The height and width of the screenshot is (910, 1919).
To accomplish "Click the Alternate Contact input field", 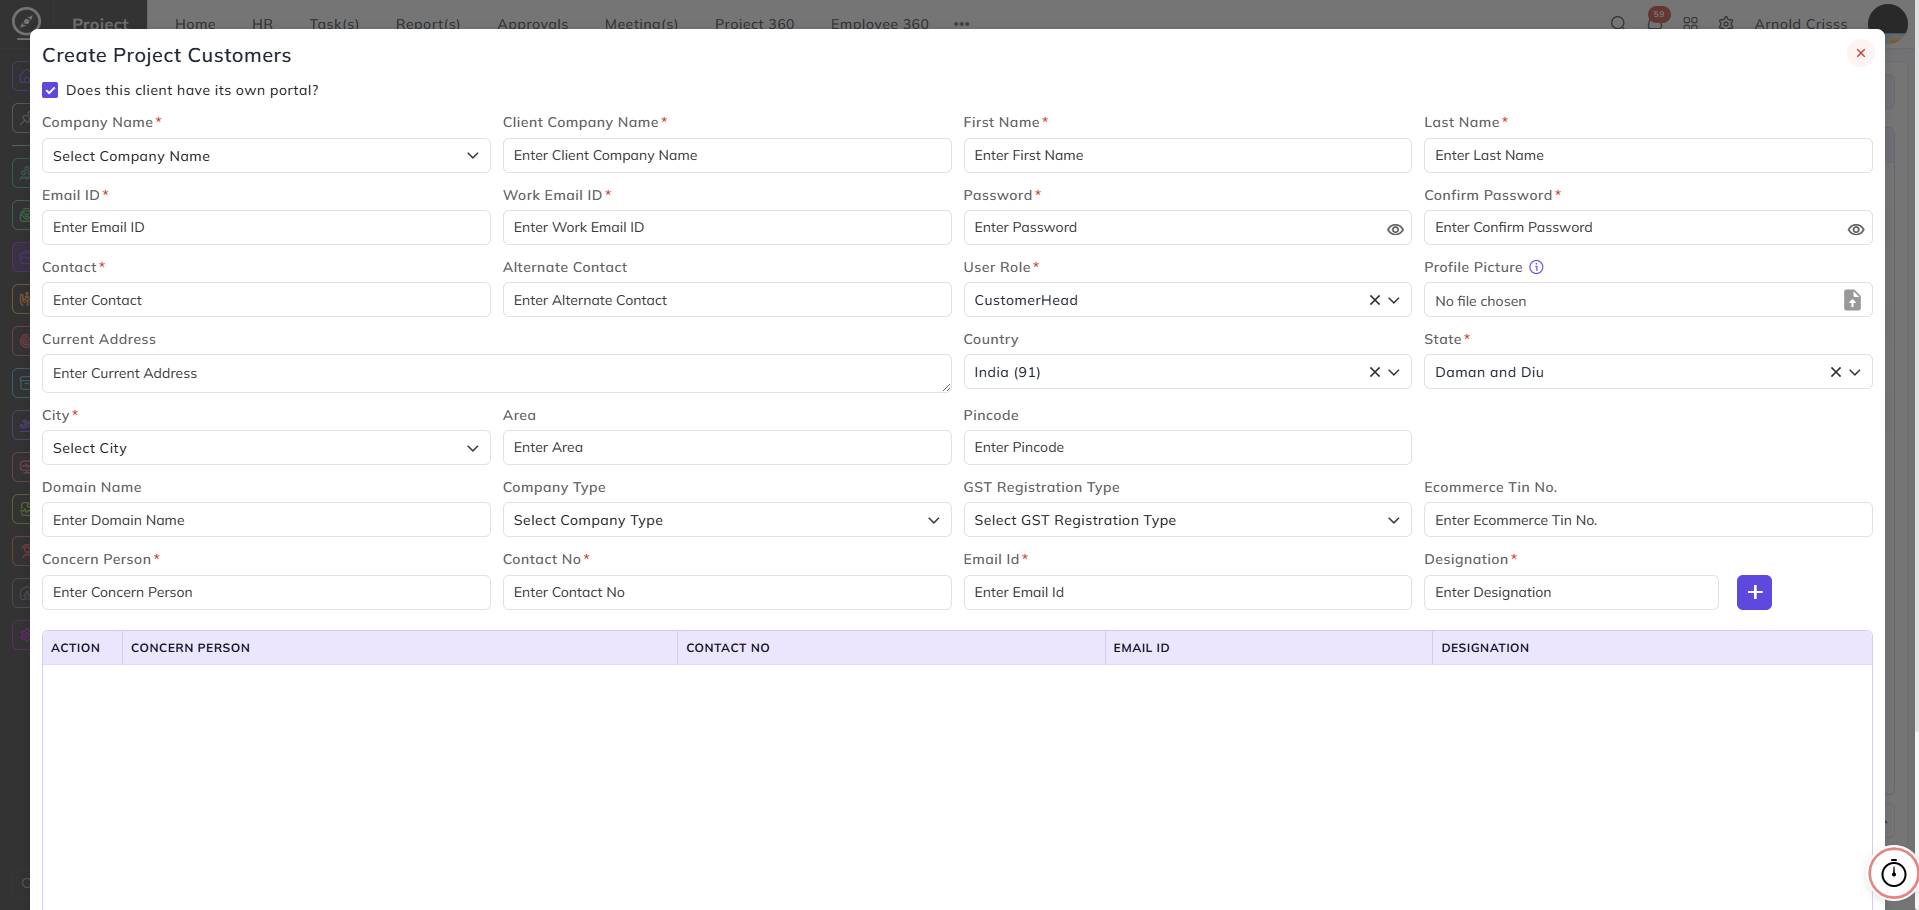I will click(x=727, y=300).
